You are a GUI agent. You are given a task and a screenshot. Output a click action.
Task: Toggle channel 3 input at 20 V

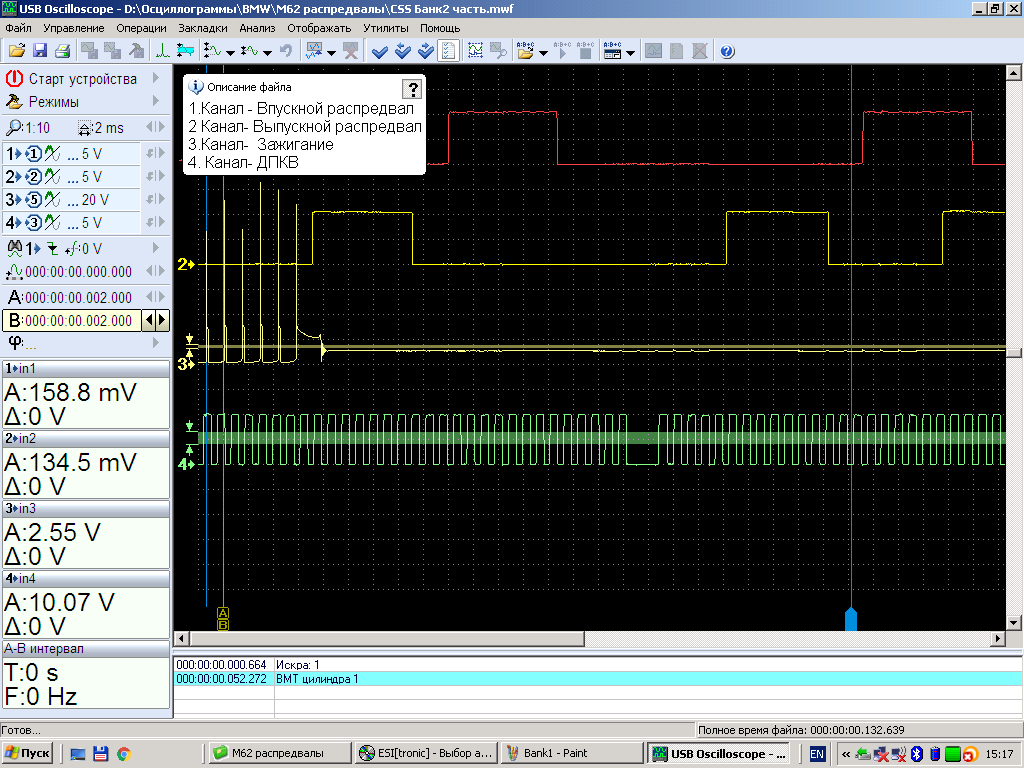pyautogui.click(x=32, y=199)
